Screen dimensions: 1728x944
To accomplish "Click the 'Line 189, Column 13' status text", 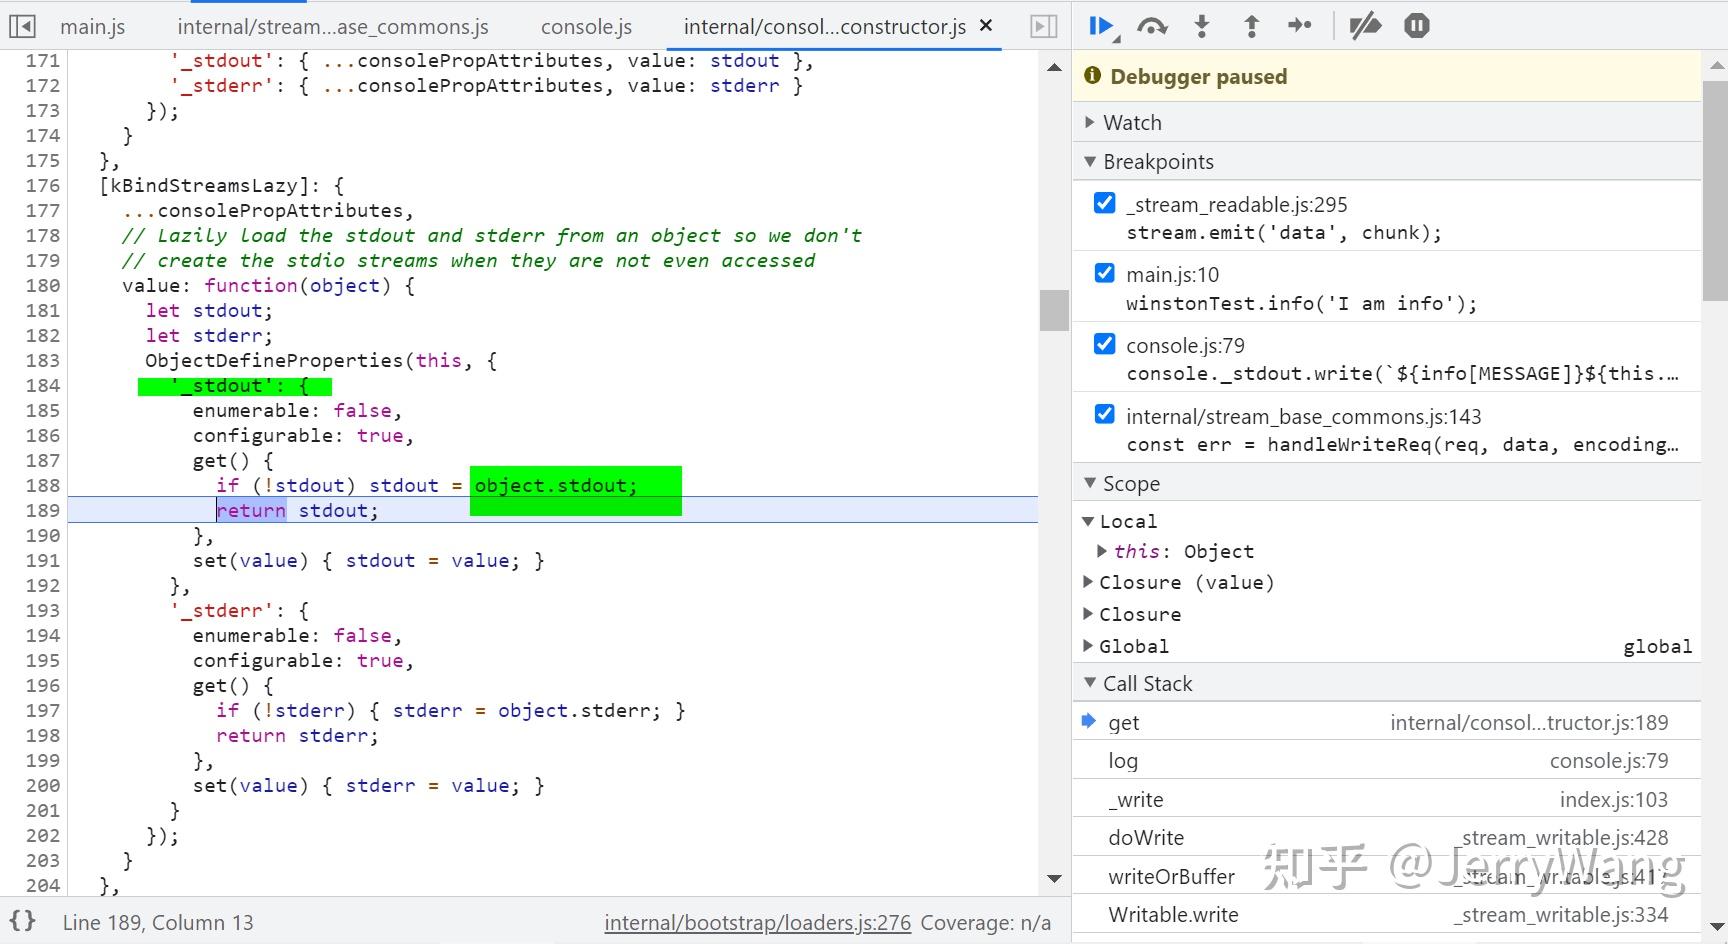I will coord(158,922).
